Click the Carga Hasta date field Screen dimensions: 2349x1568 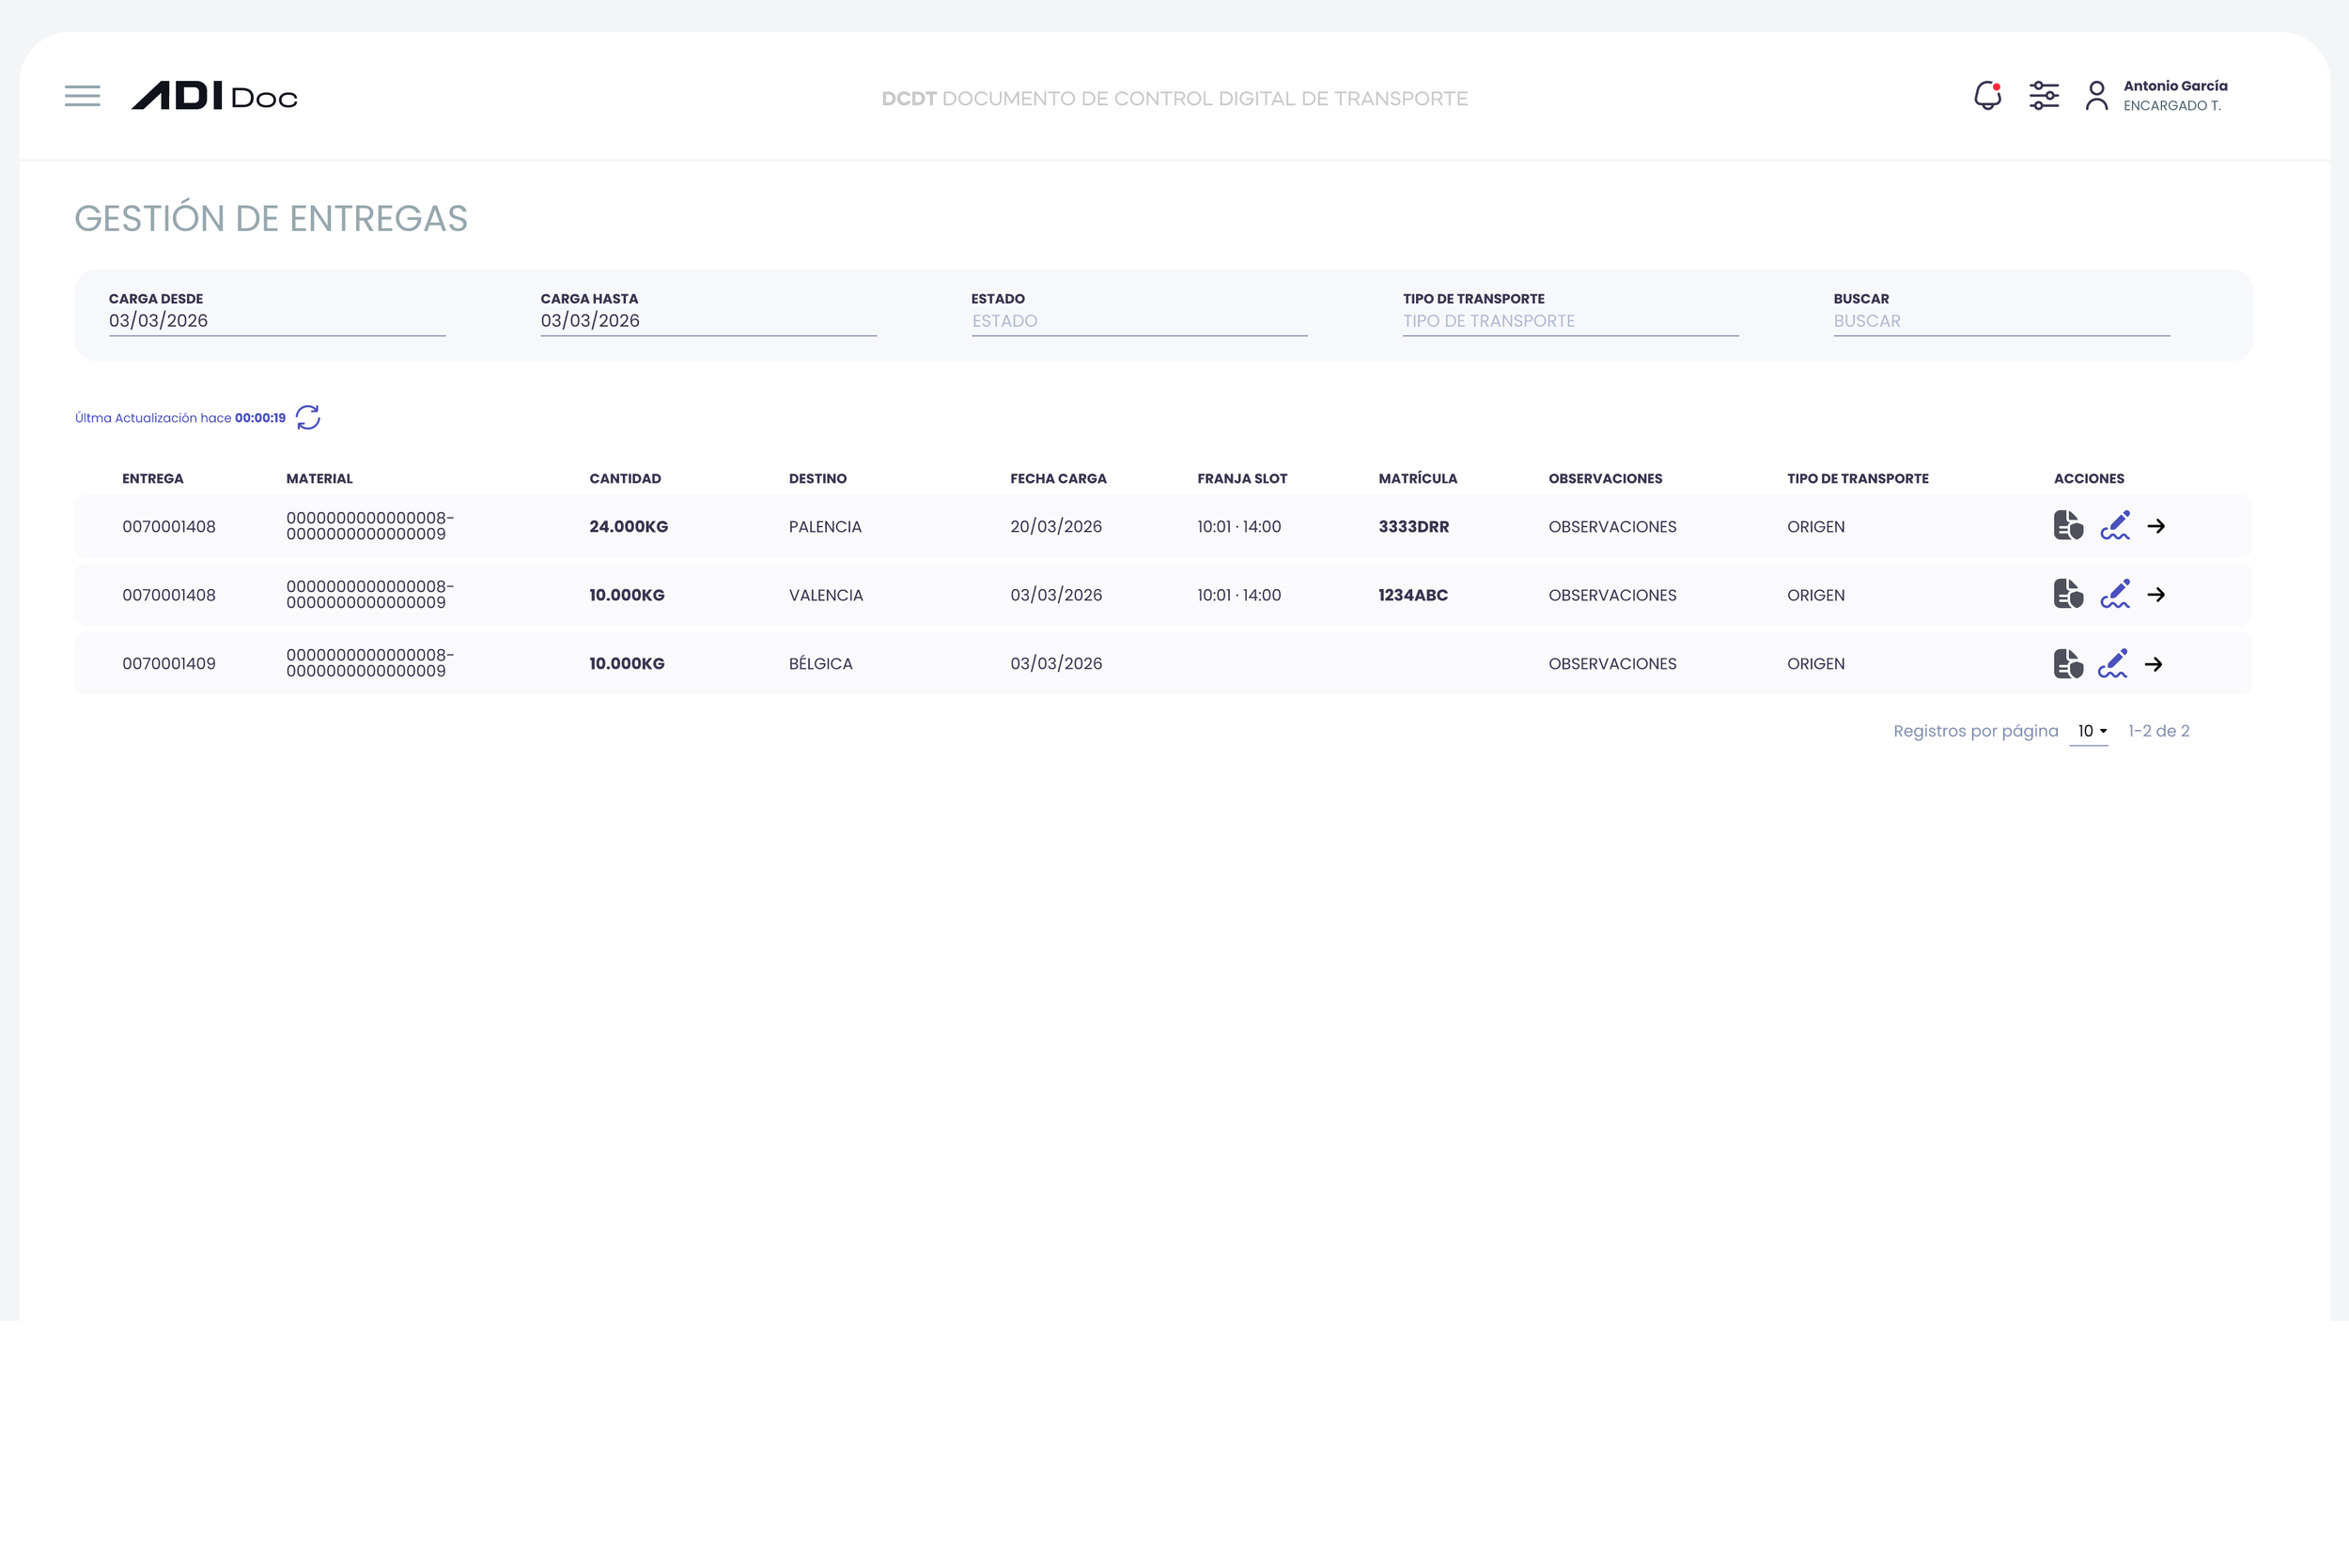[708, 321]
